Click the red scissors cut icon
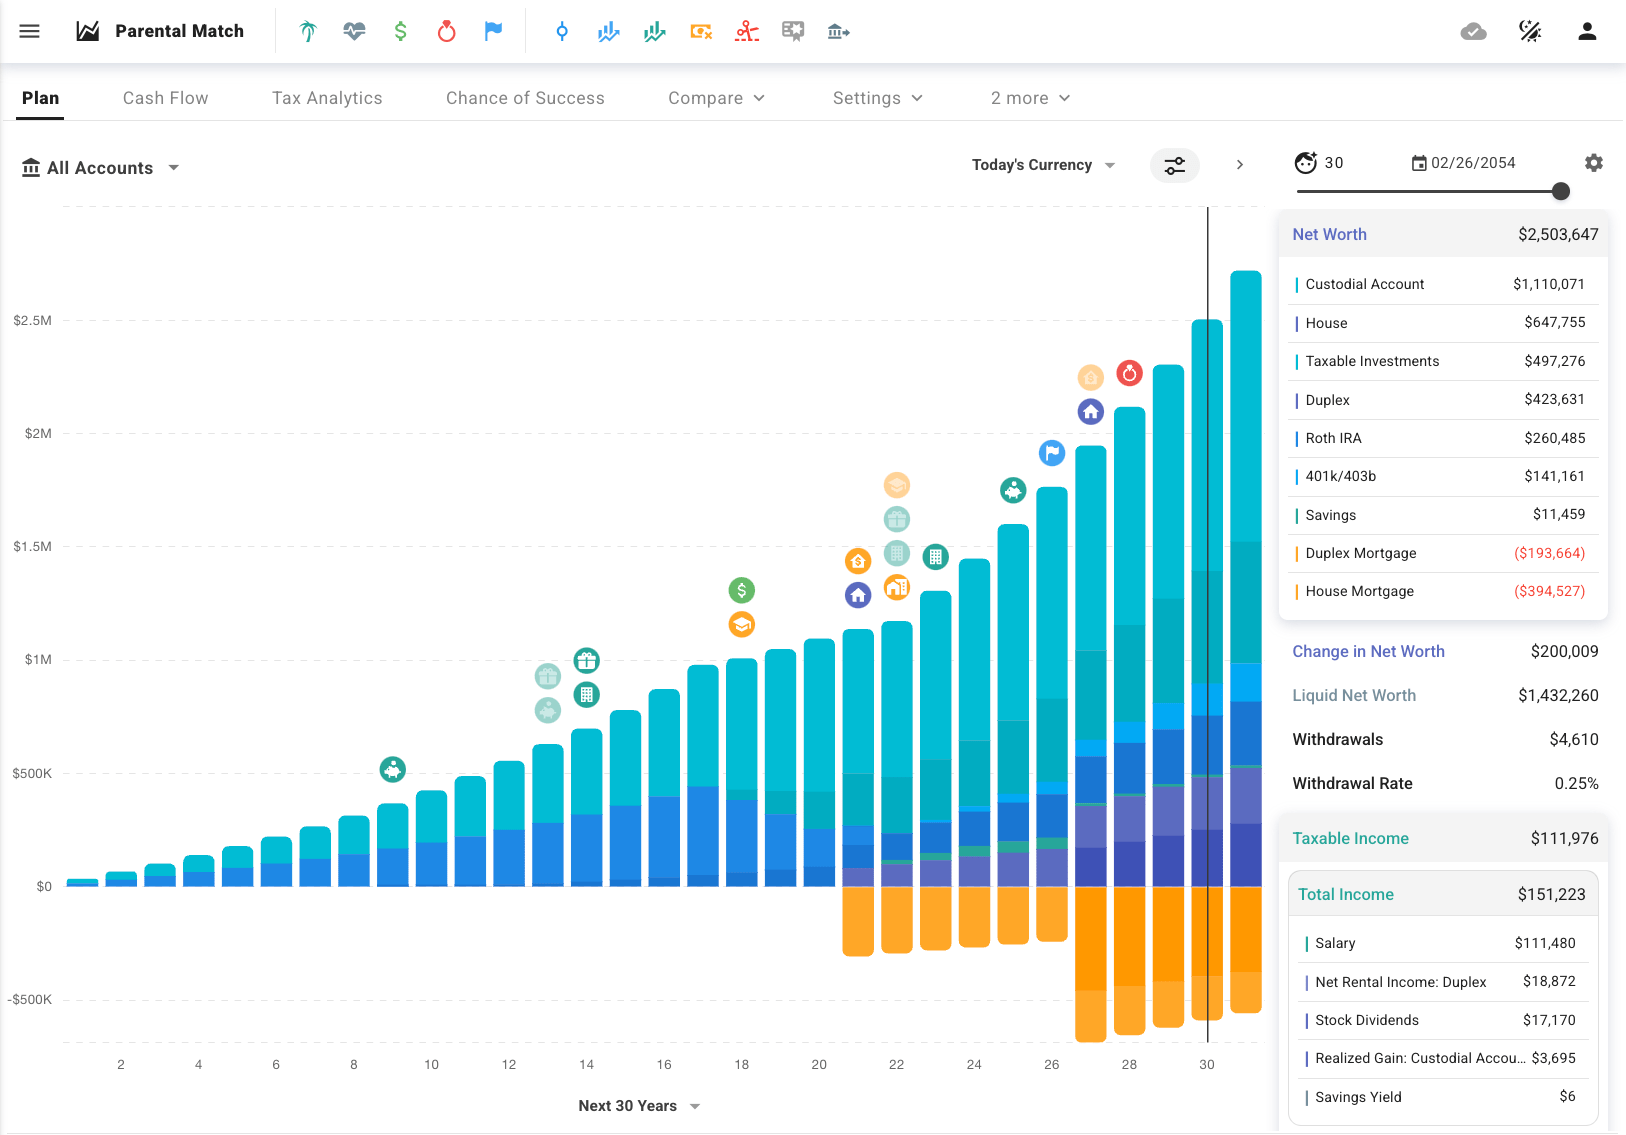This screenshot has width=1626, height=1135. 747,32
